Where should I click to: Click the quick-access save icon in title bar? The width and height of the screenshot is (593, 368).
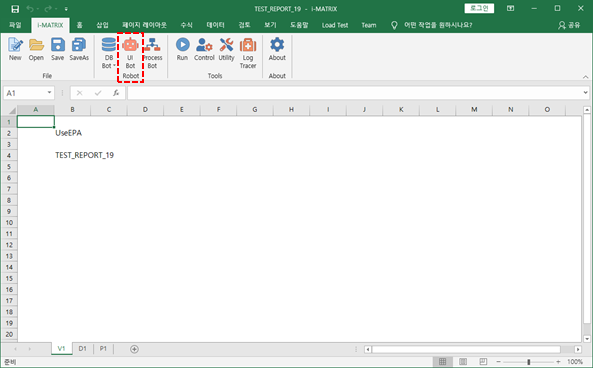click(x=15, y=9)
